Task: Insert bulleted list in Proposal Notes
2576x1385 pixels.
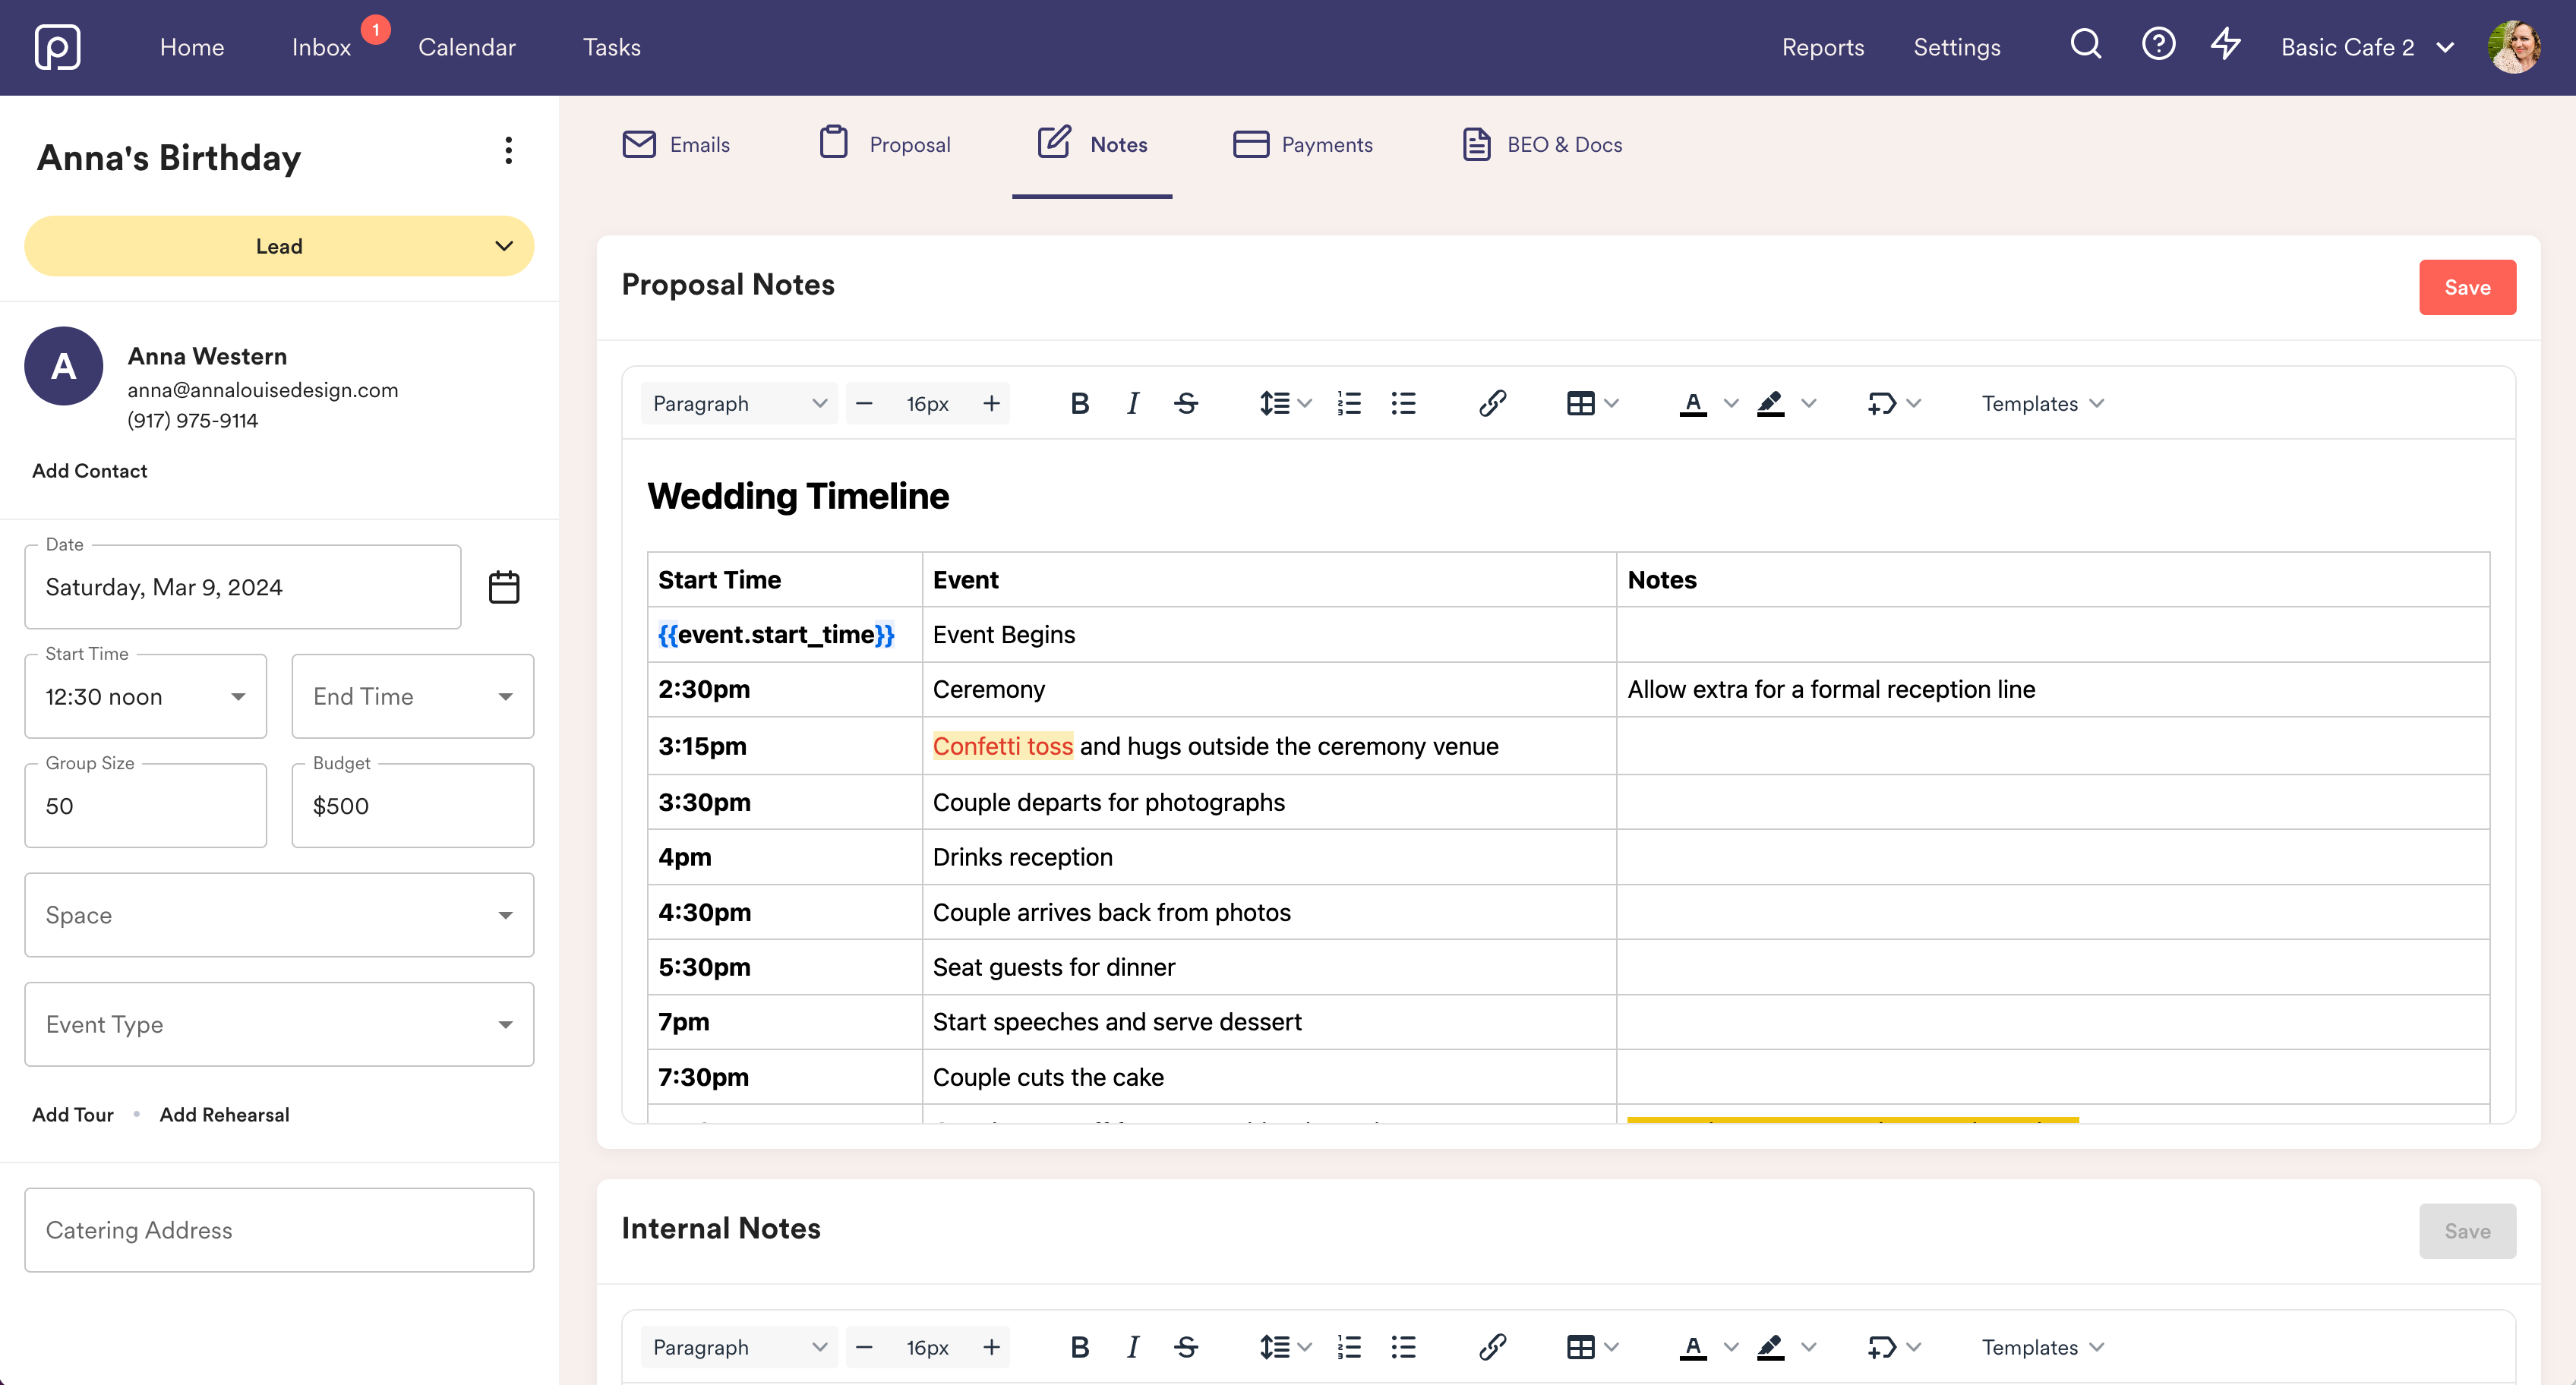Action: [x=1403, y=404]
